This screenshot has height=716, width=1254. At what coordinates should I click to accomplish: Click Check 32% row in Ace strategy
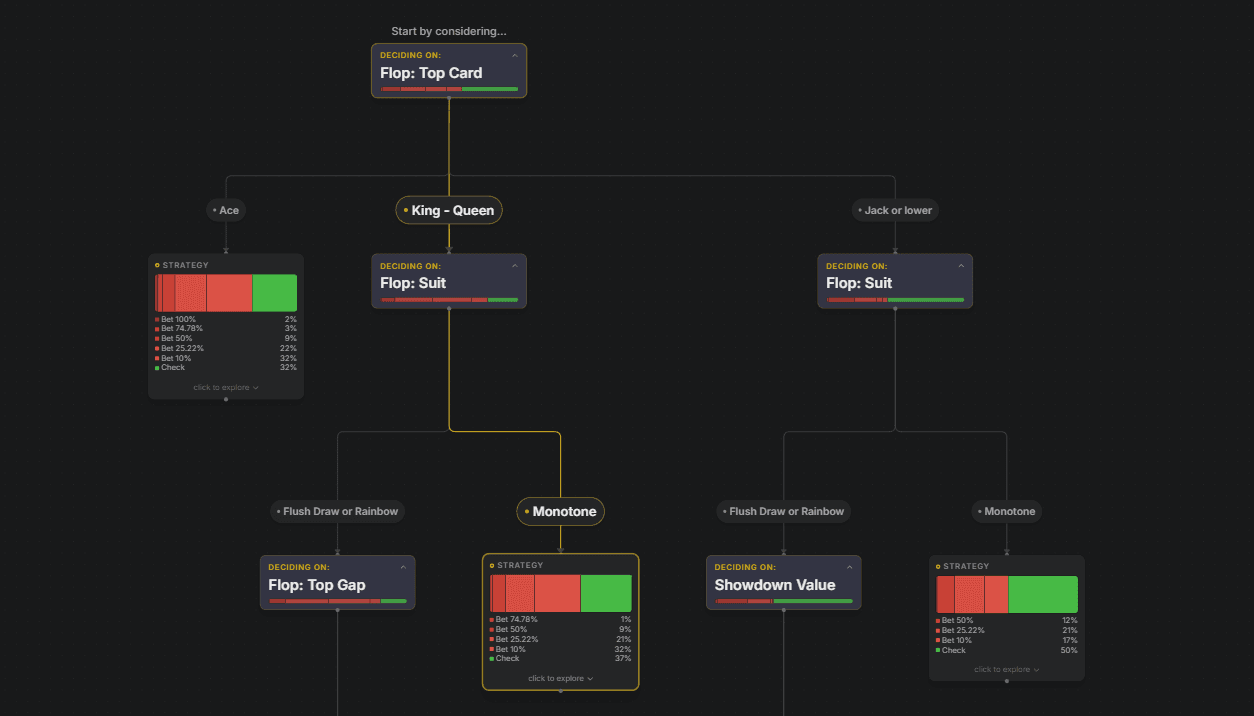click(x=226, y=367)
